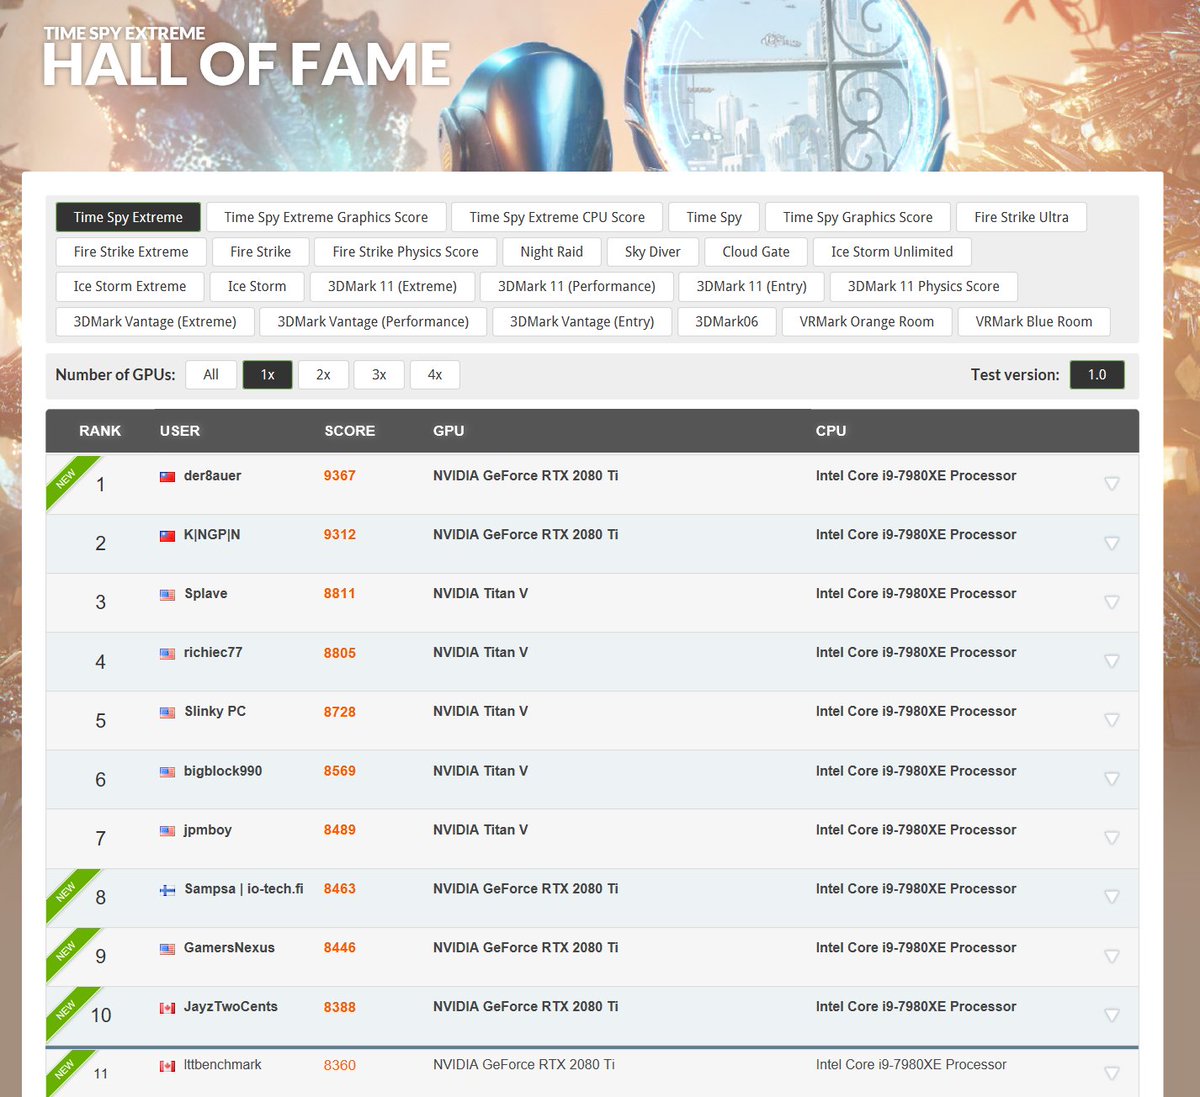Expand details arrow in K|NGP|N row
1200x1097 pixels.
1111,543
